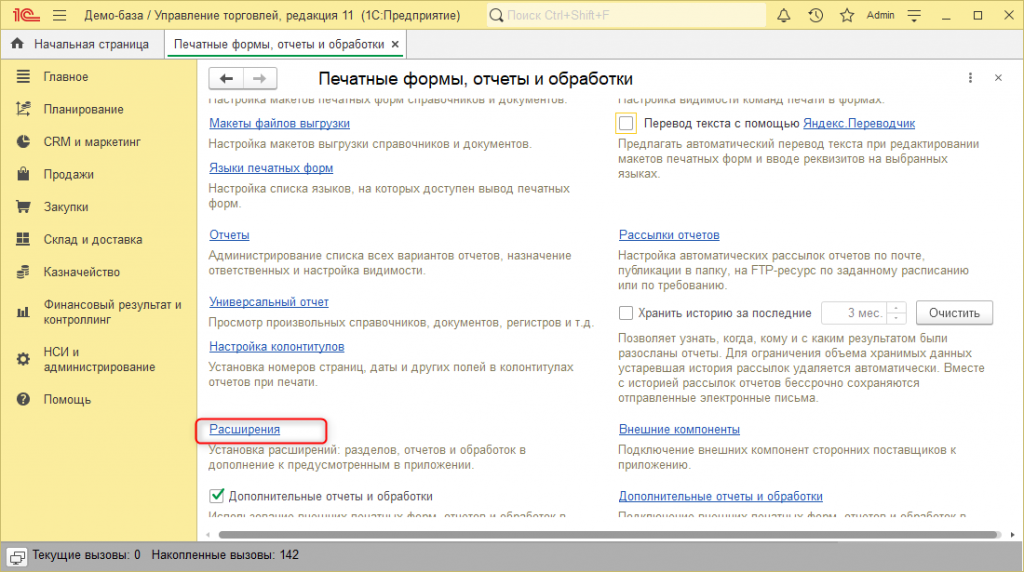Click the Планирование chart icon
The height and width of the screenshot is (572, 1024).
tap(23, 109)
